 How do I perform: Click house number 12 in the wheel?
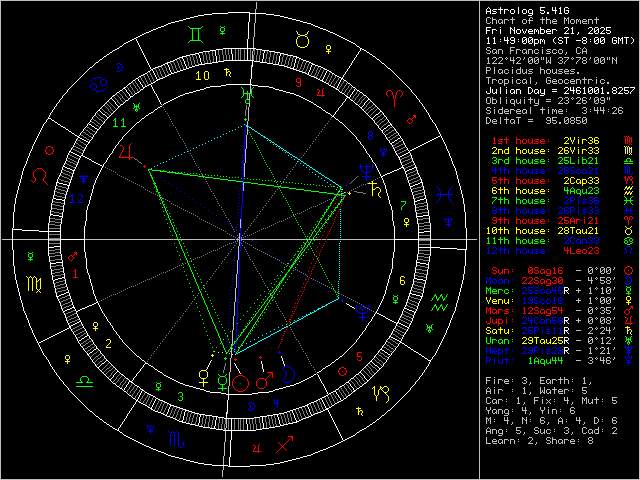(x=76, y=199)
